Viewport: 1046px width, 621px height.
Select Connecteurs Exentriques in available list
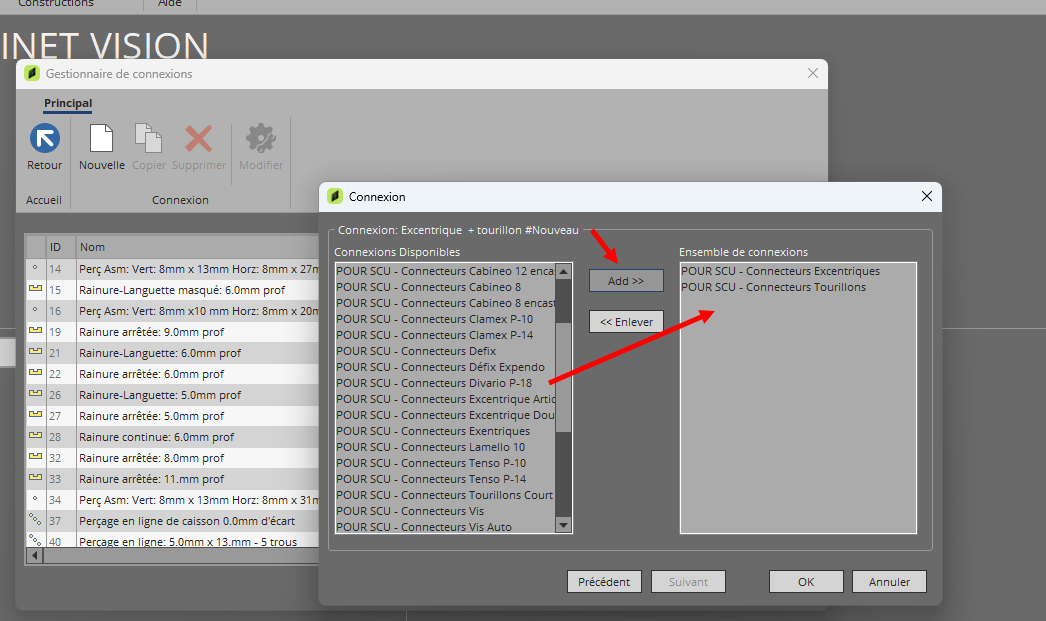pos(446,431)
